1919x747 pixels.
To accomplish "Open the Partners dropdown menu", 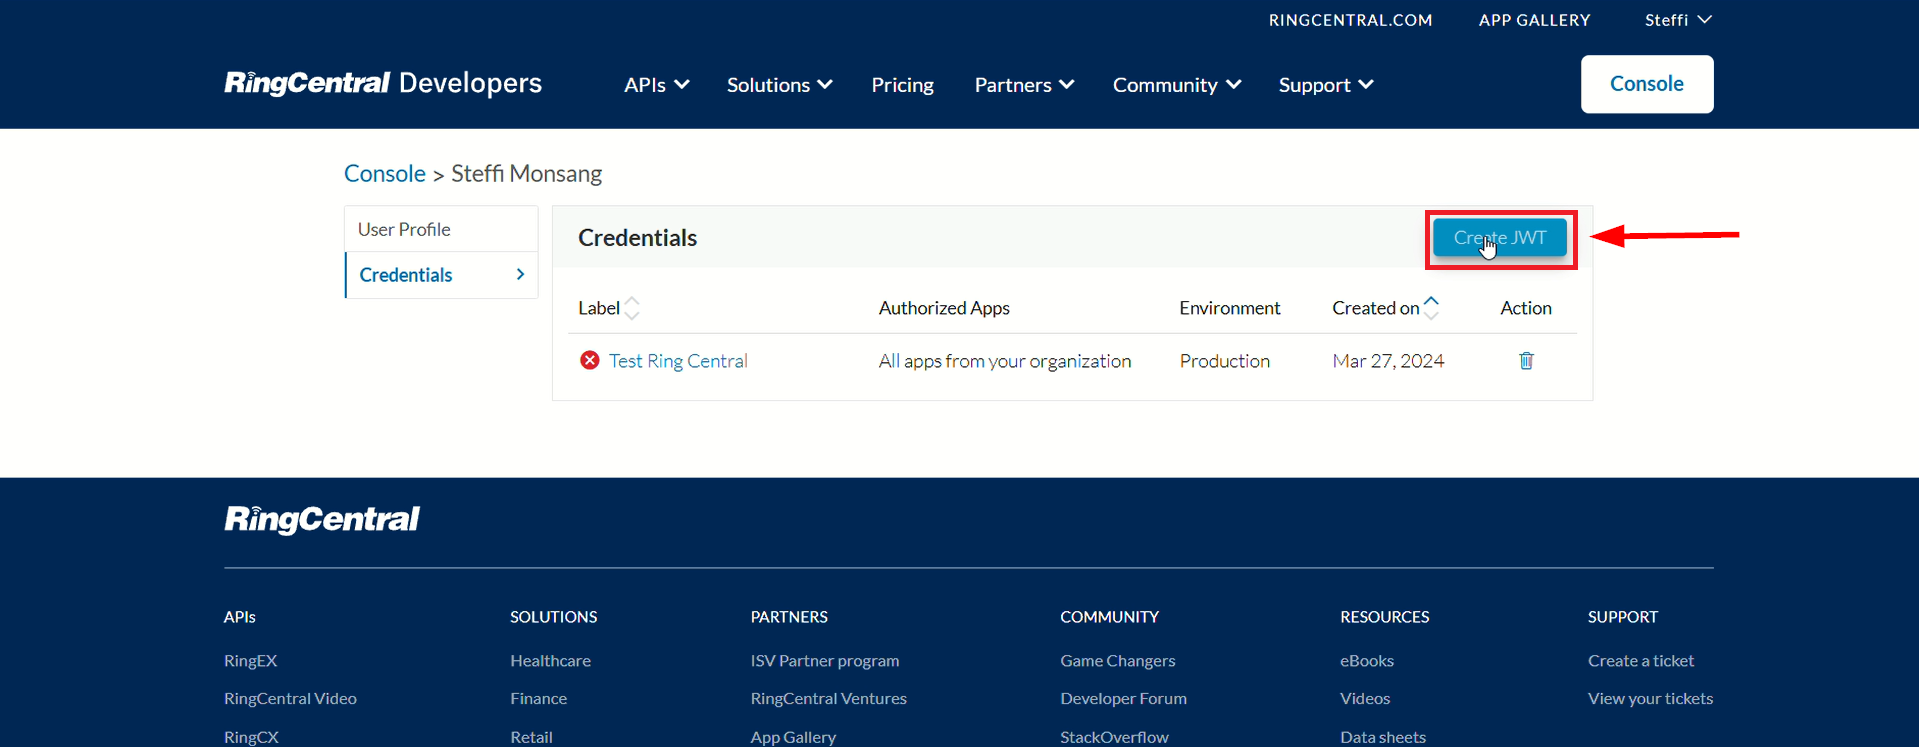I will (x=1024, y=85).
